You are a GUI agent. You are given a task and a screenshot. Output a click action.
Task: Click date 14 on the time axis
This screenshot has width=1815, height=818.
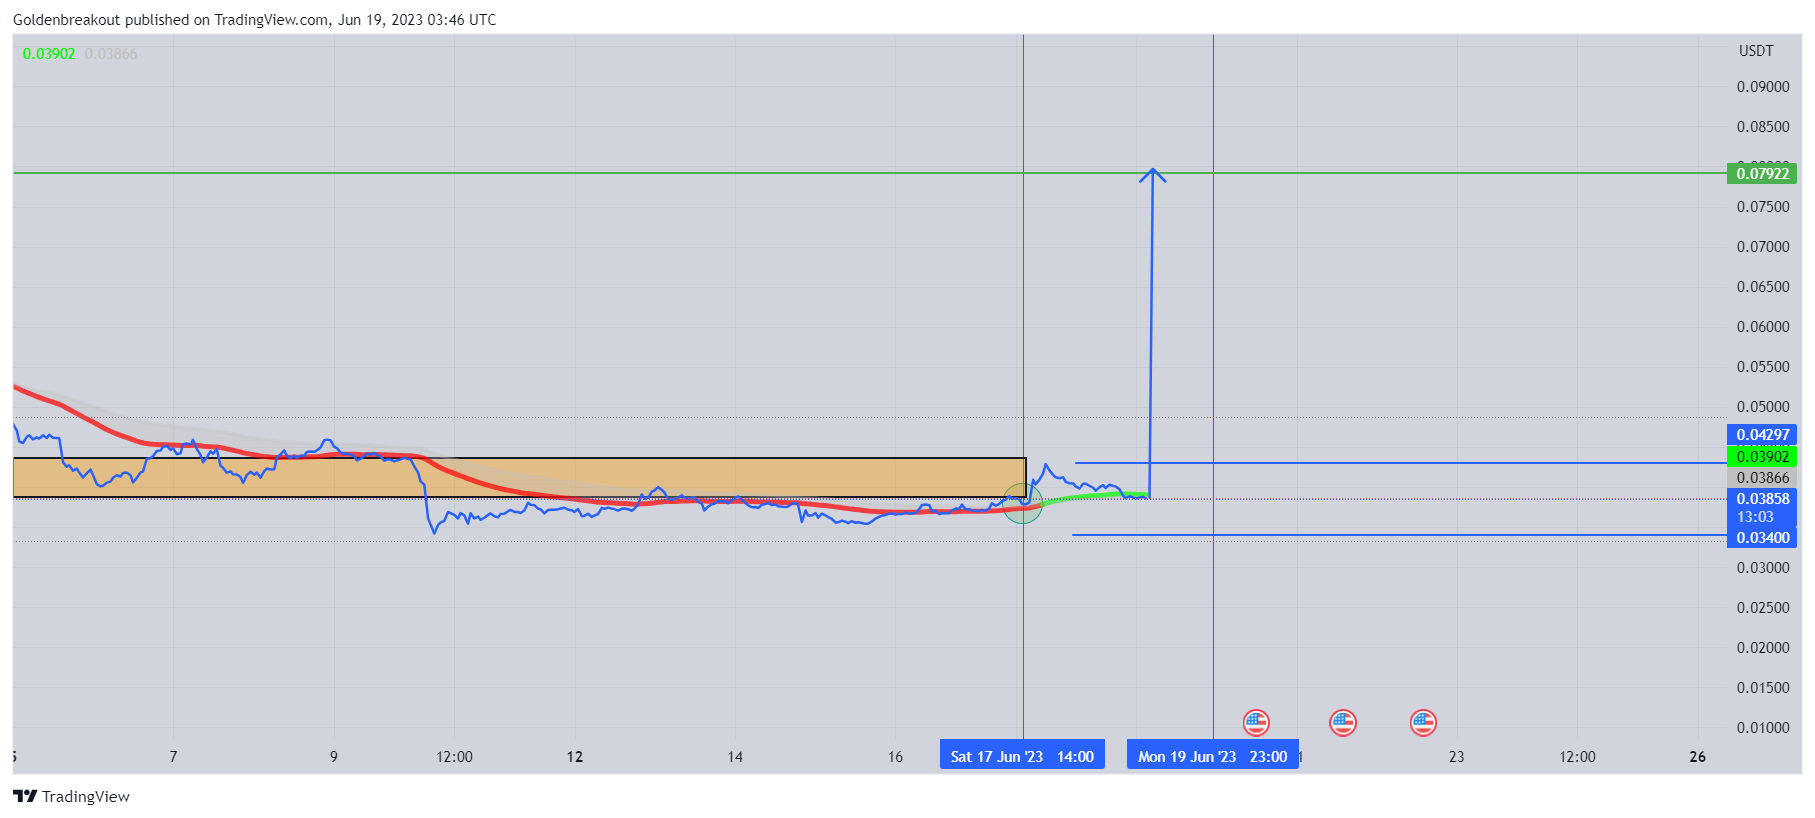coord(735,757)
